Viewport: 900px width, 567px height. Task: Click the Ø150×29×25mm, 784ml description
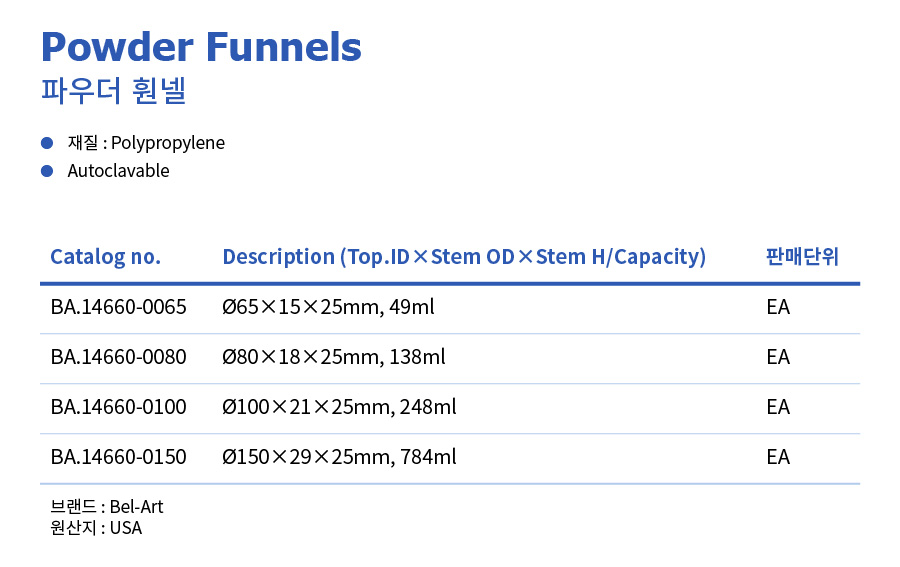point(339,457)
